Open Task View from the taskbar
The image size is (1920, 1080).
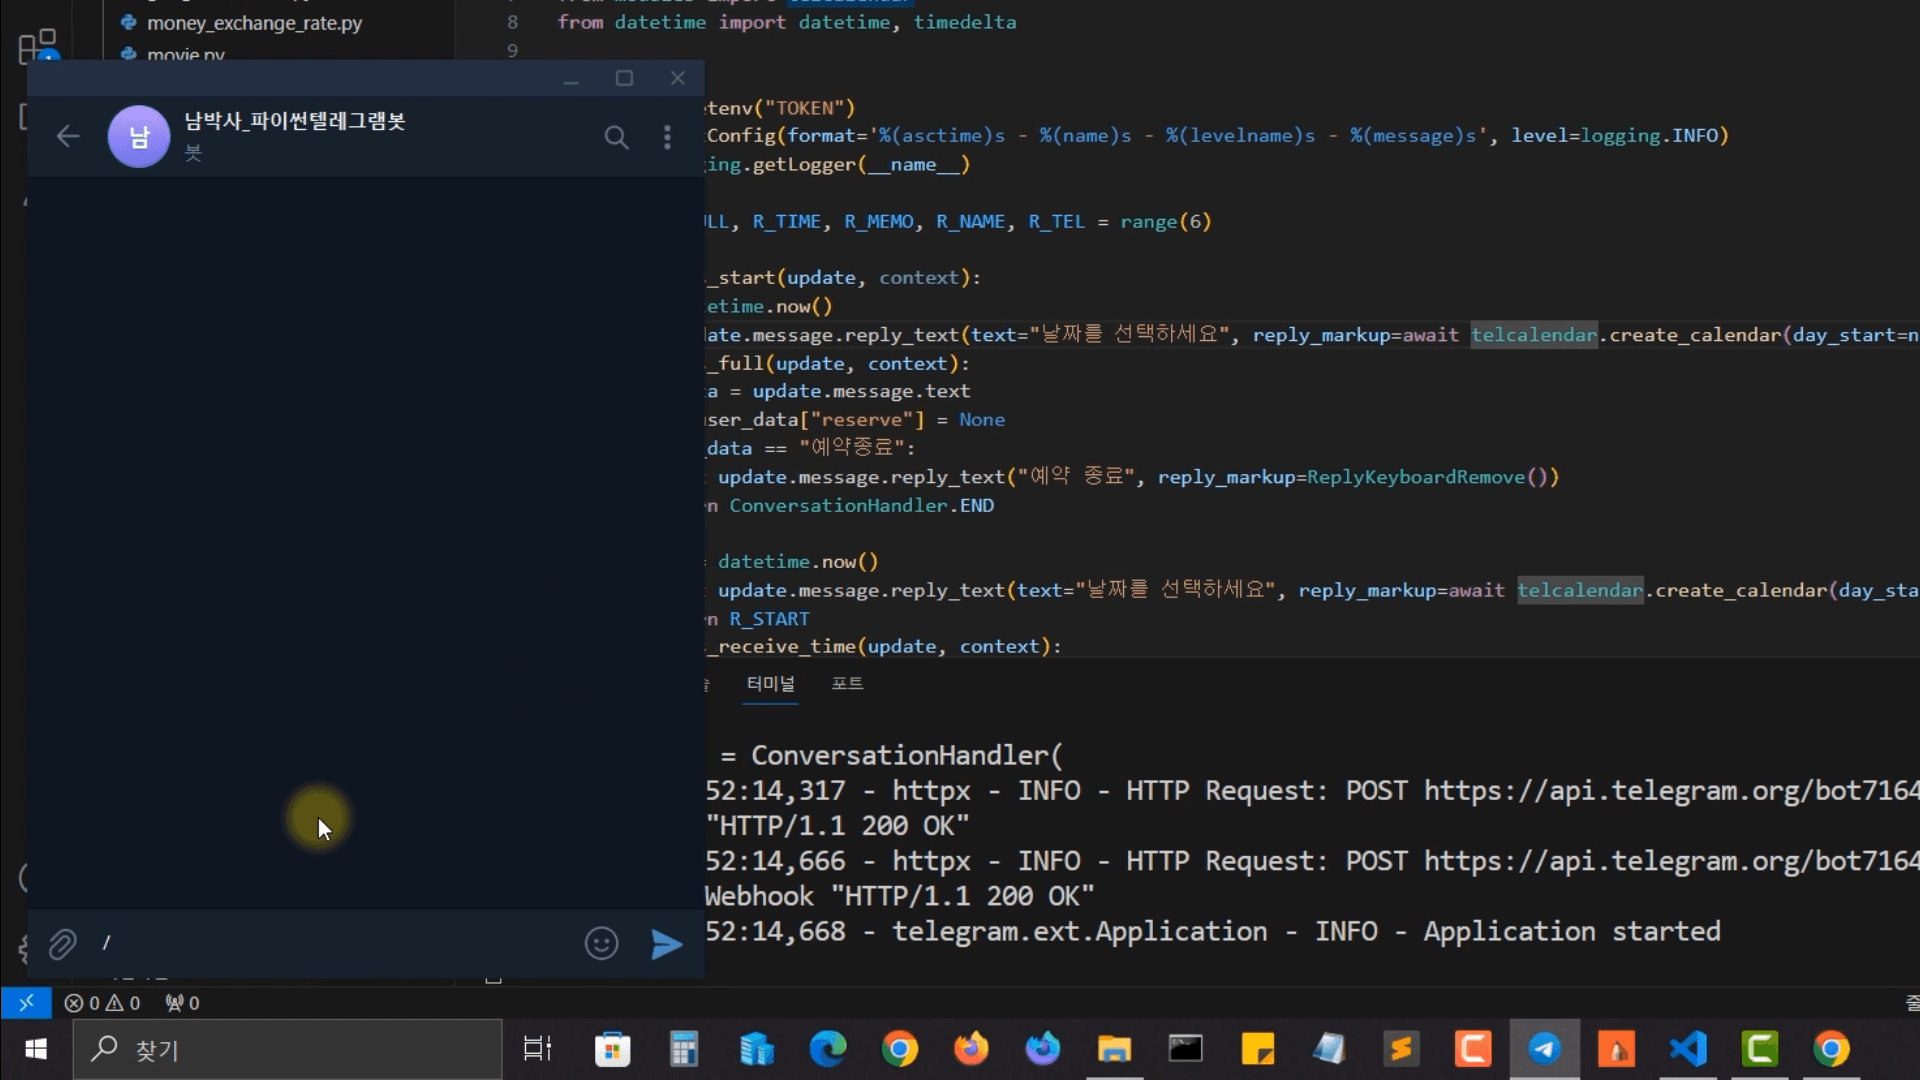tap(537, 1049)
